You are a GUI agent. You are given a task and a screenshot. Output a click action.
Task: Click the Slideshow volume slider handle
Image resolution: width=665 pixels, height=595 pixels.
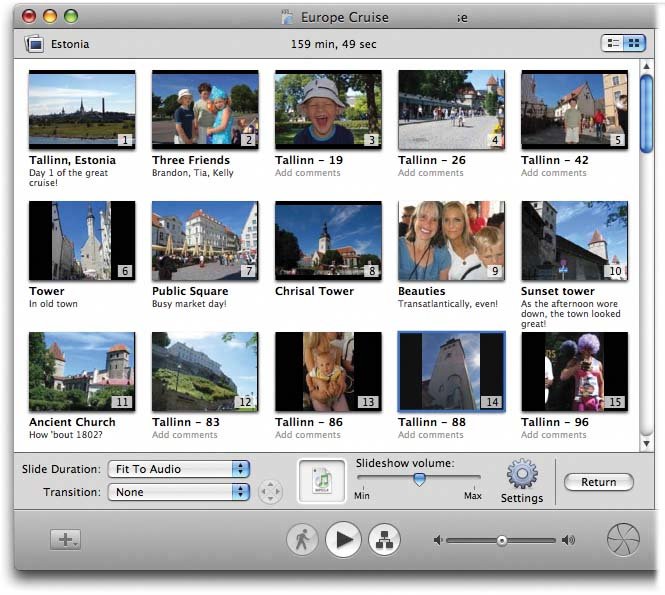tap(419, 479)
